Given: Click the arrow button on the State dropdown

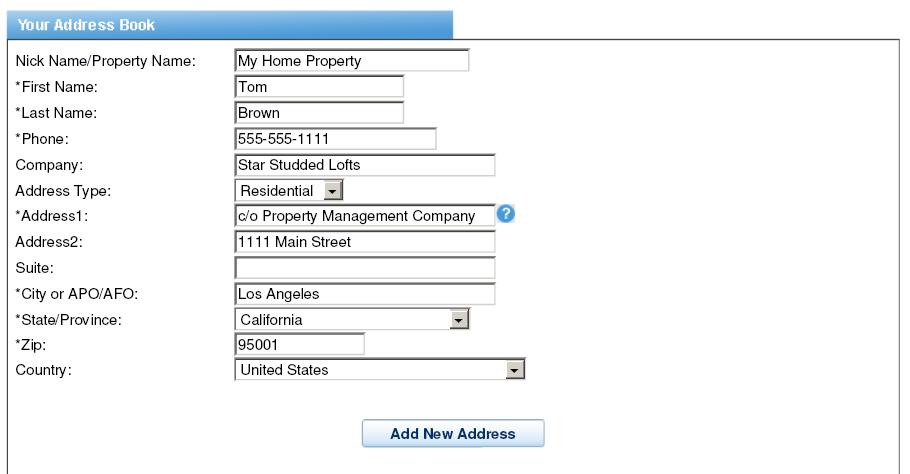Looking at the screenshot, I should [458, 320].
